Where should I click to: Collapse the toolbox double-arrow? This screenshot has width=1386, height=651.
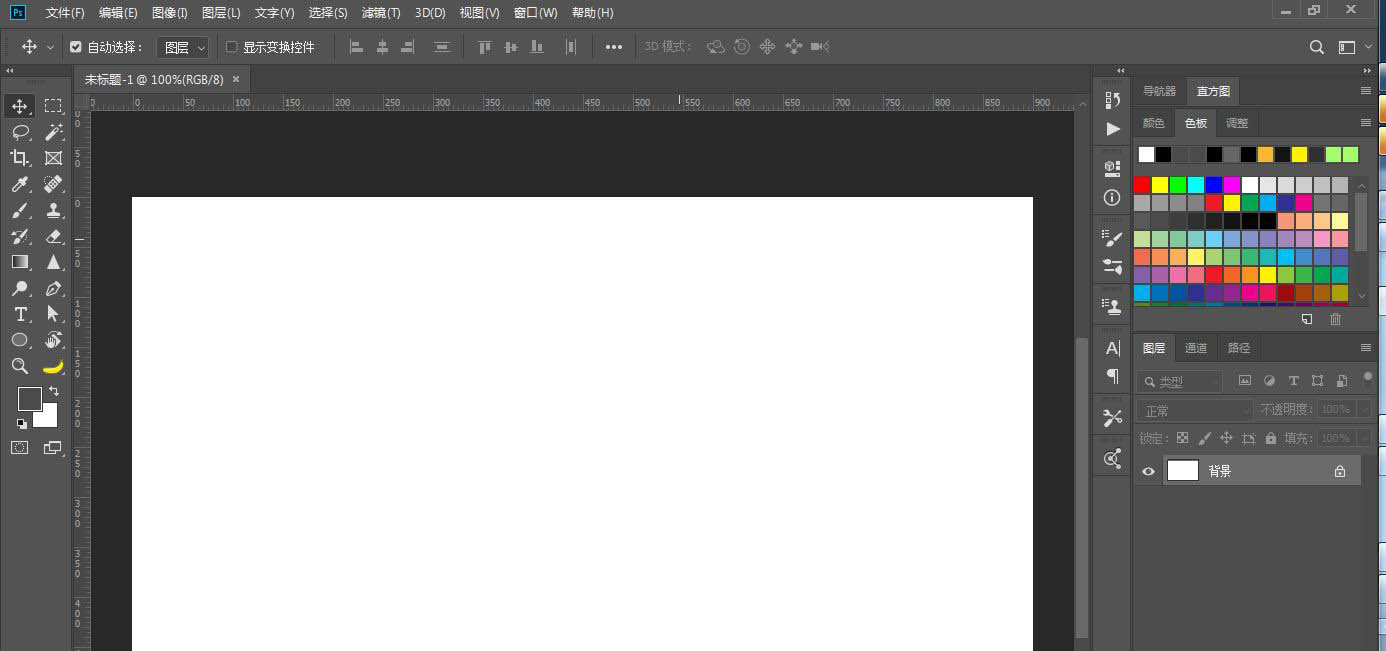coord(9,71)
